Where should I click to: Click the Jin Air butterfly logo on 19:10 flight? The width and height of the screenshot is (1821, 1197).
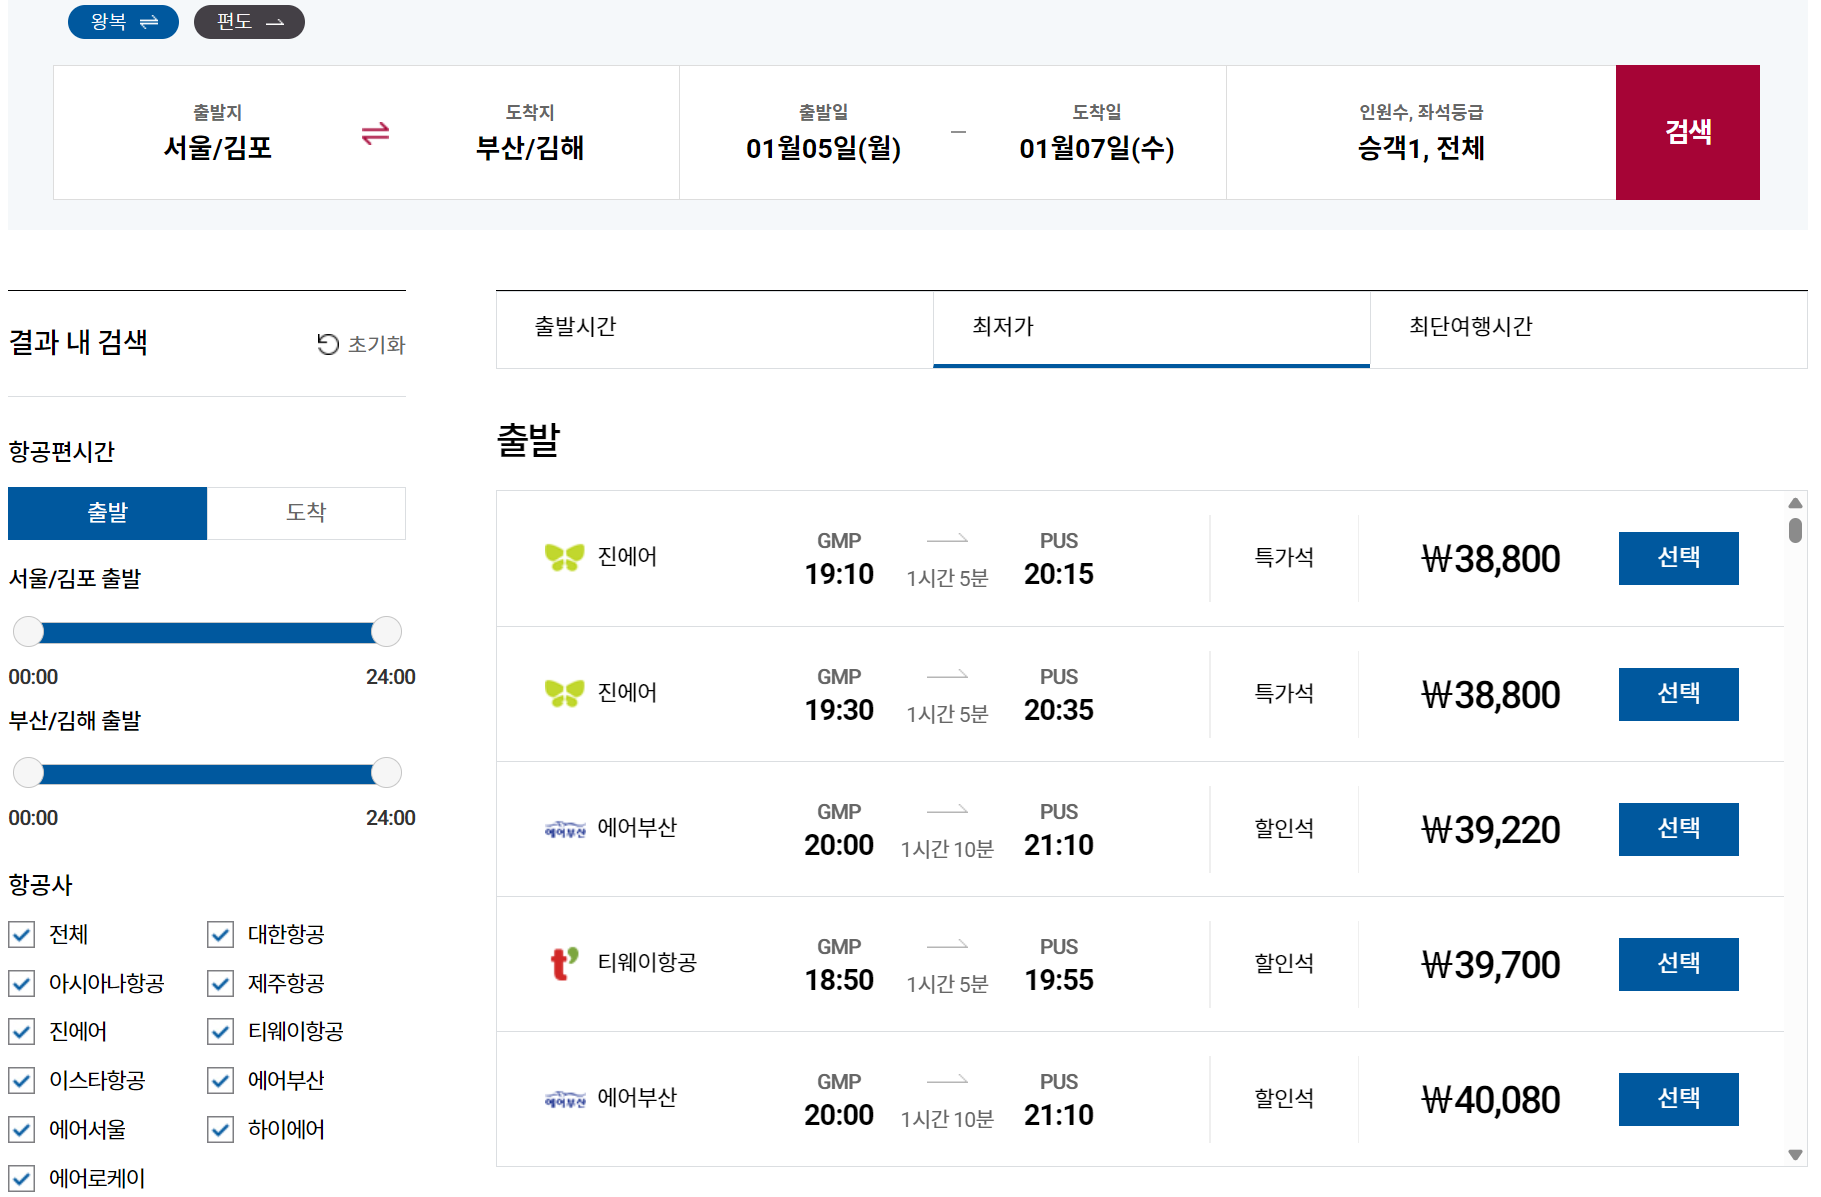(x=565, y=557)
